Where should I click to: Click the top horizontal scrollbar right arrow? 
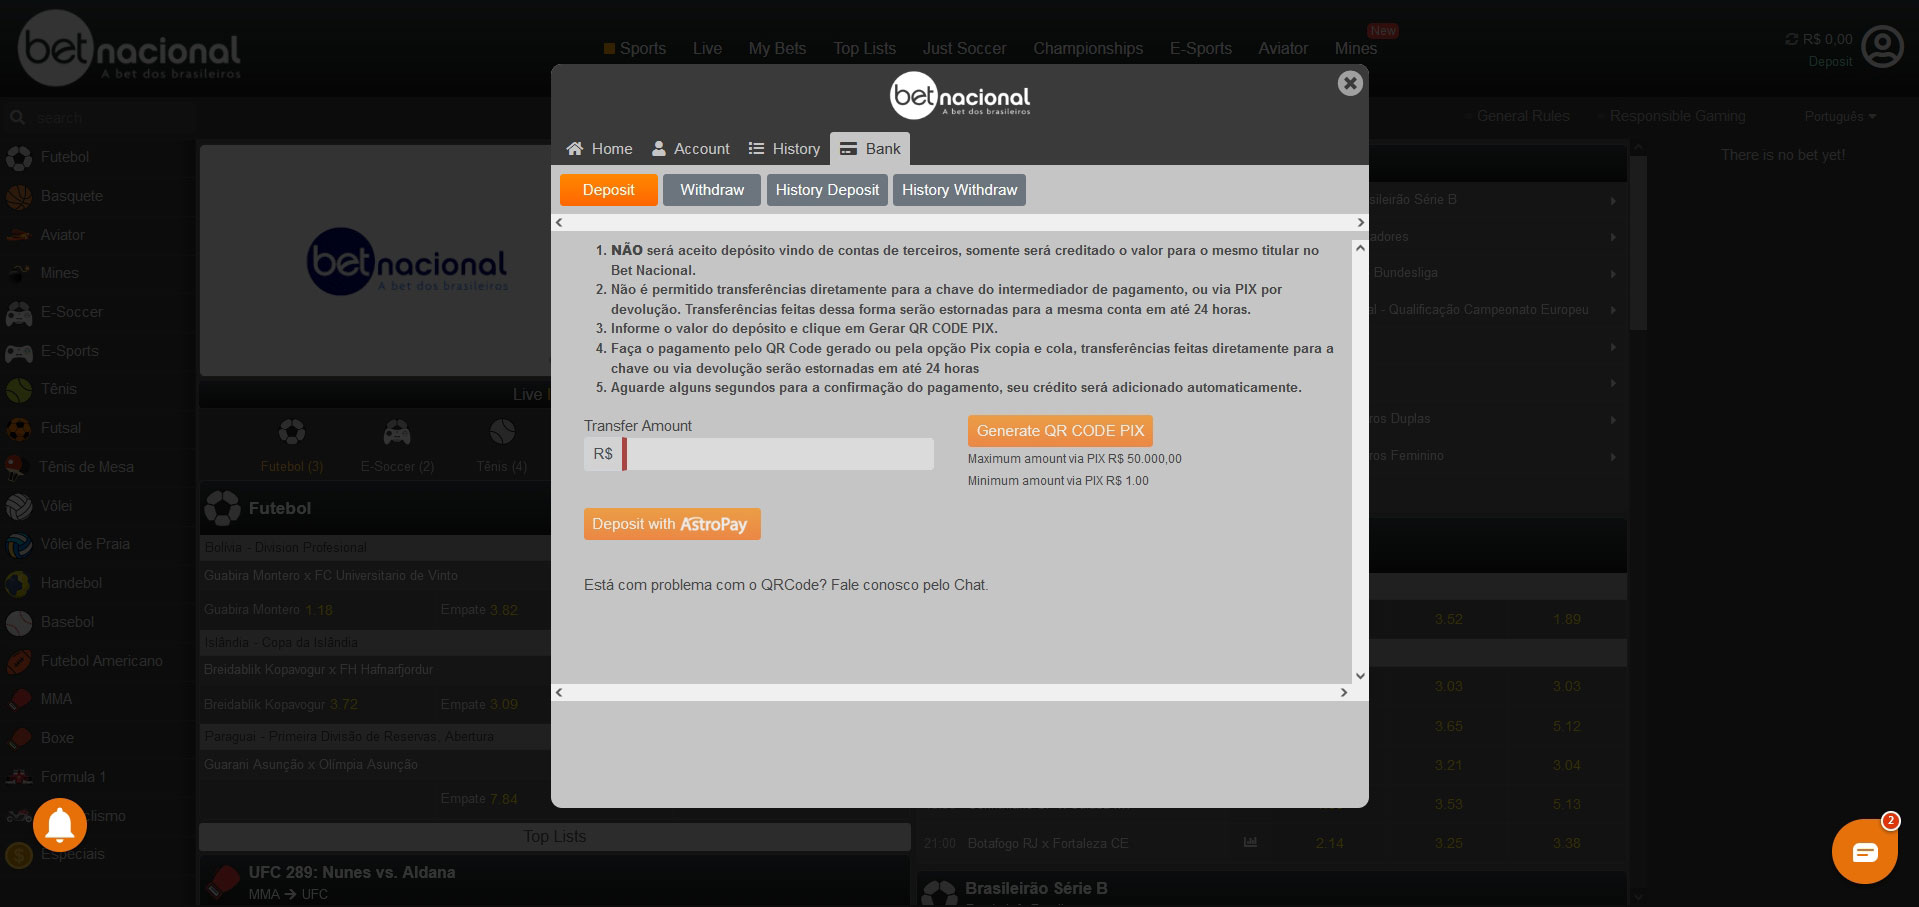[1360, 222]
